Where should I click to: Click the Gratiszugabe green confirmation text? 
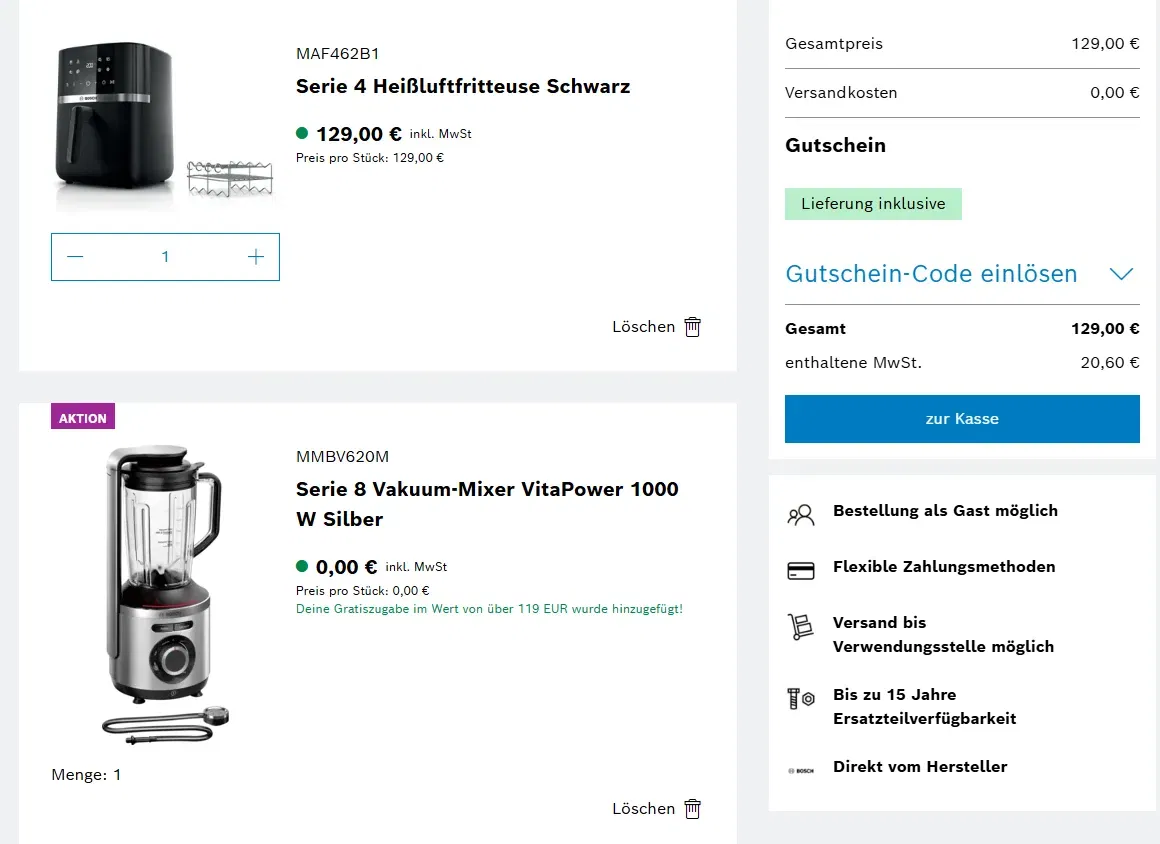(488, 608)
